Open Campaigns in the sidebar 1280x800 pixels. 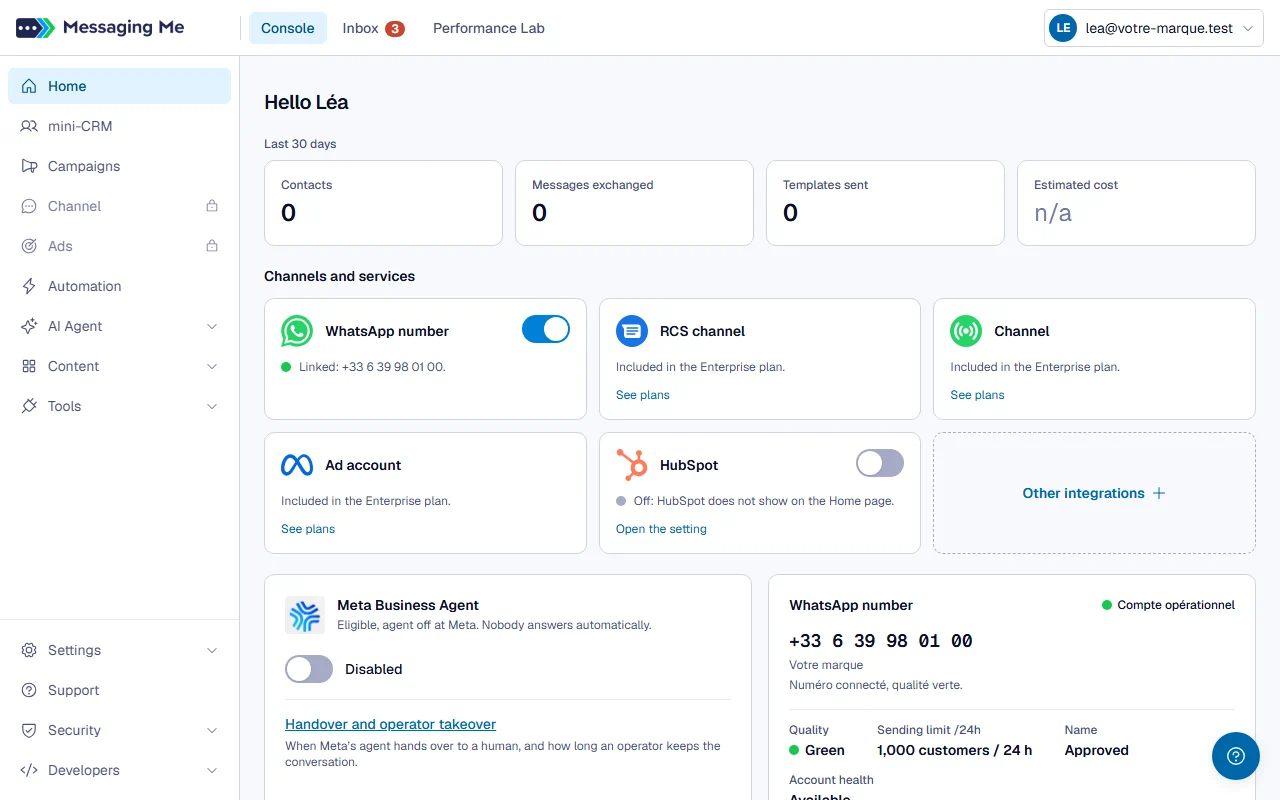tap(120, 166)
